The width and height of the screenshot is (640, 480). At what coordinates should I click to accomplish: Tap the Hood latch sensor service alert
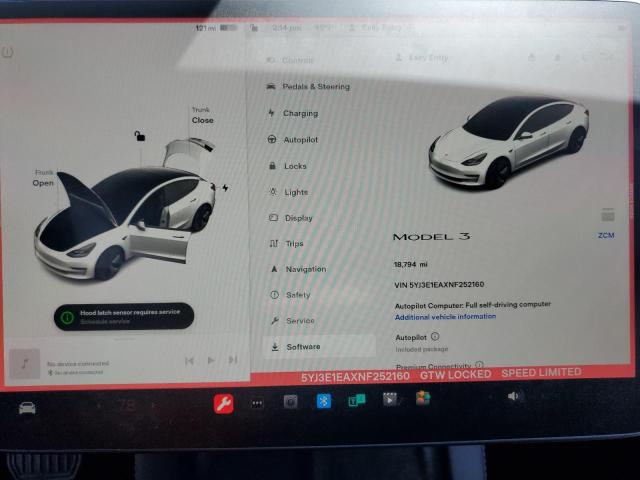[x=124, y=316]
